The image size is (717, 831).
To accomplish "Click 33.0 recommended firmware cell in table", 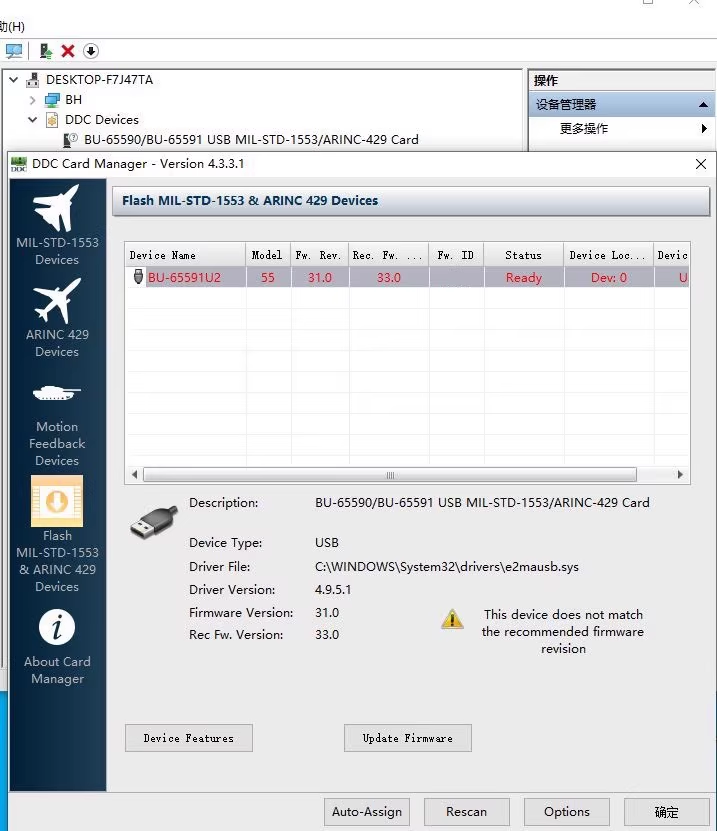I will [388, 277].
